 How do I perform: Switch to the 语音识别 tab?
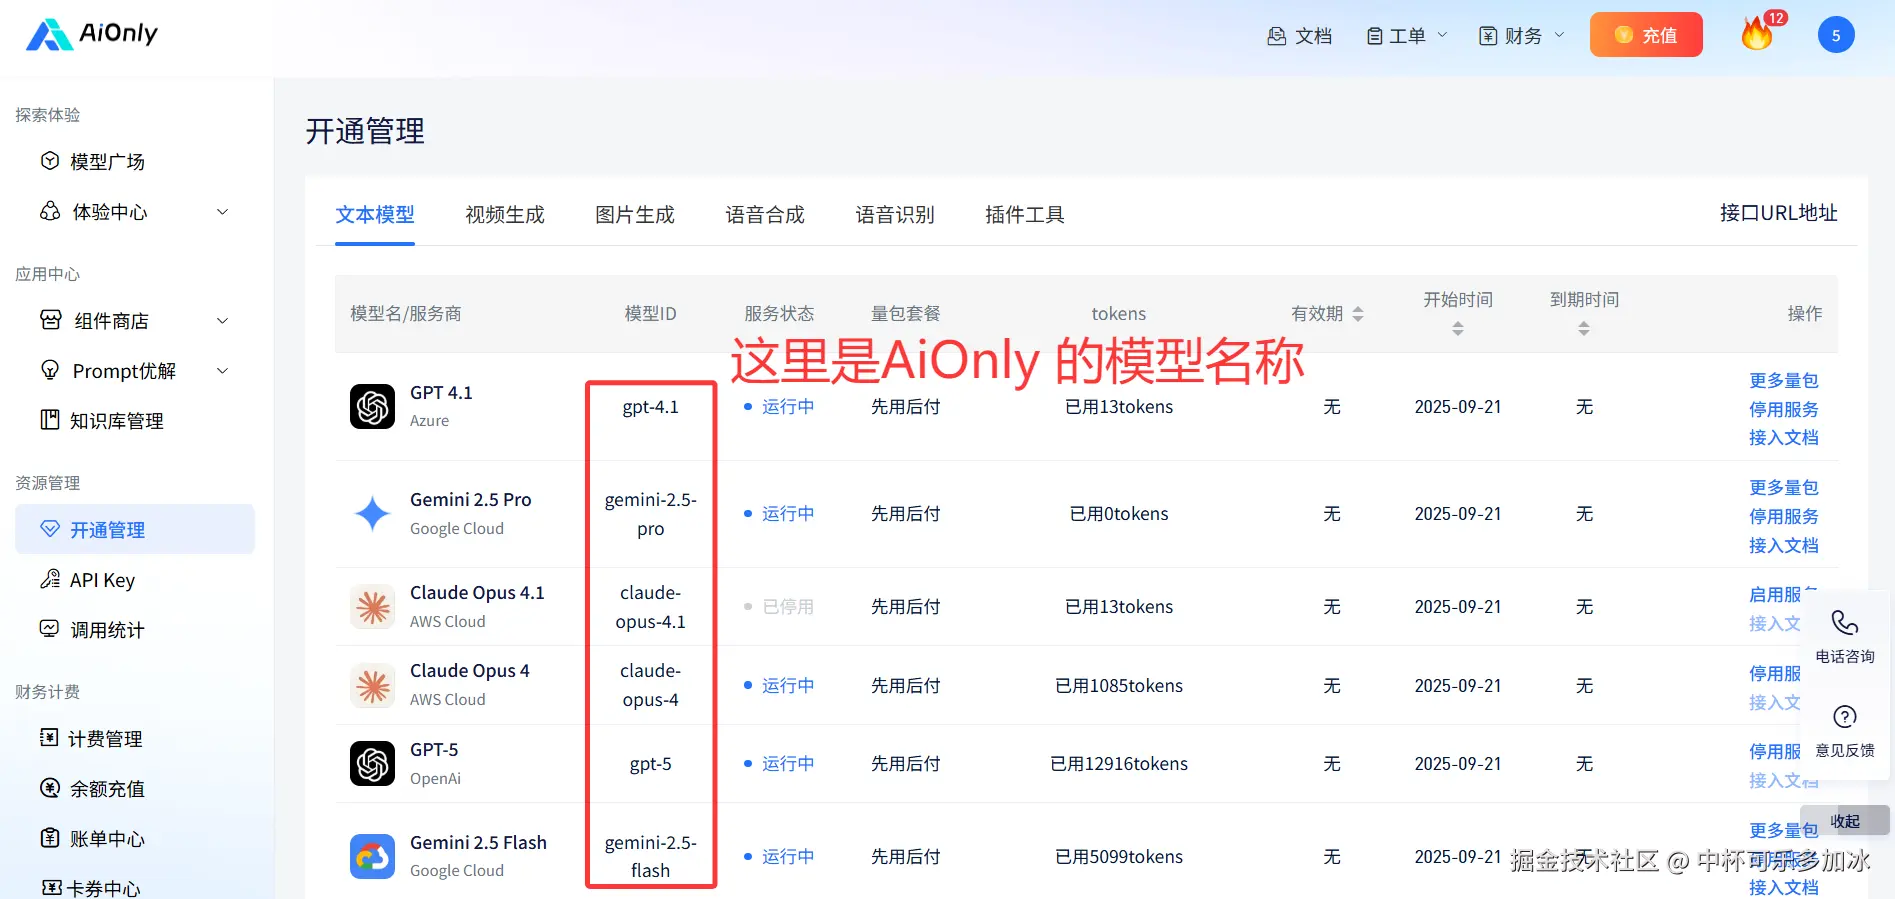pos(895,215)
